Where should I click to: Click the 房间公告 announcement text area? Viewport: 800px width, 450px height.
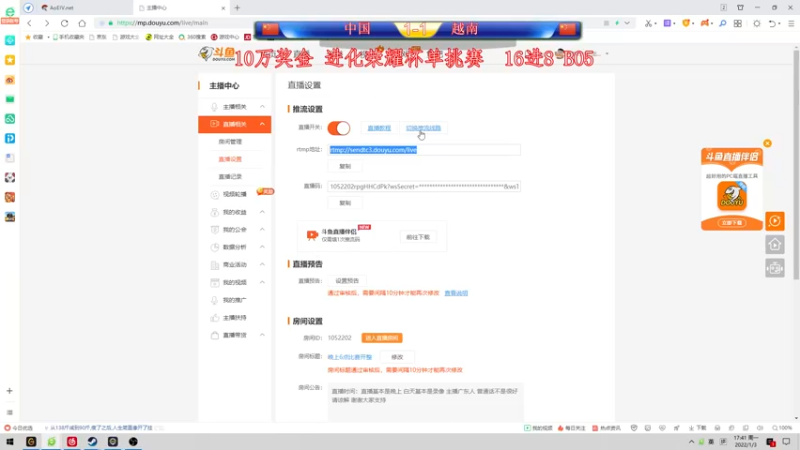click(x=426, y=402)
